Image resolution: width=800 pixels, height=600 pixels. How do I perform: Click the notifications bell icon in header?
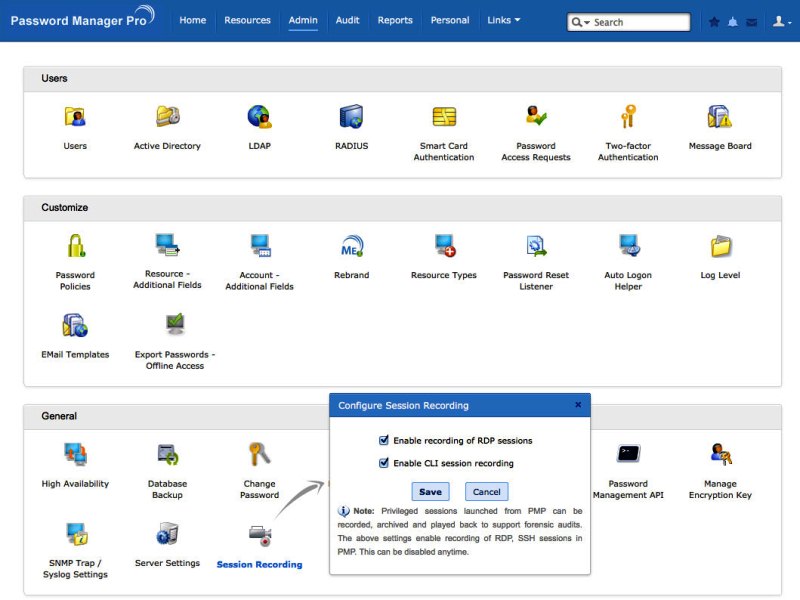(x=733, y=22)
